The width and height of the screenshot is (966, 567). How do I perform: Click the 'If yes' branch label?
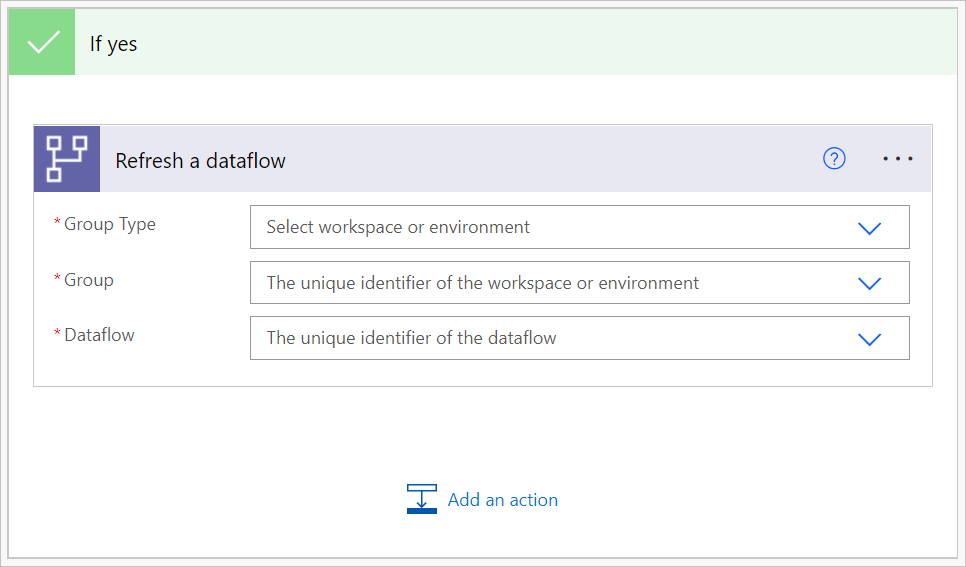tap(114, 45)
